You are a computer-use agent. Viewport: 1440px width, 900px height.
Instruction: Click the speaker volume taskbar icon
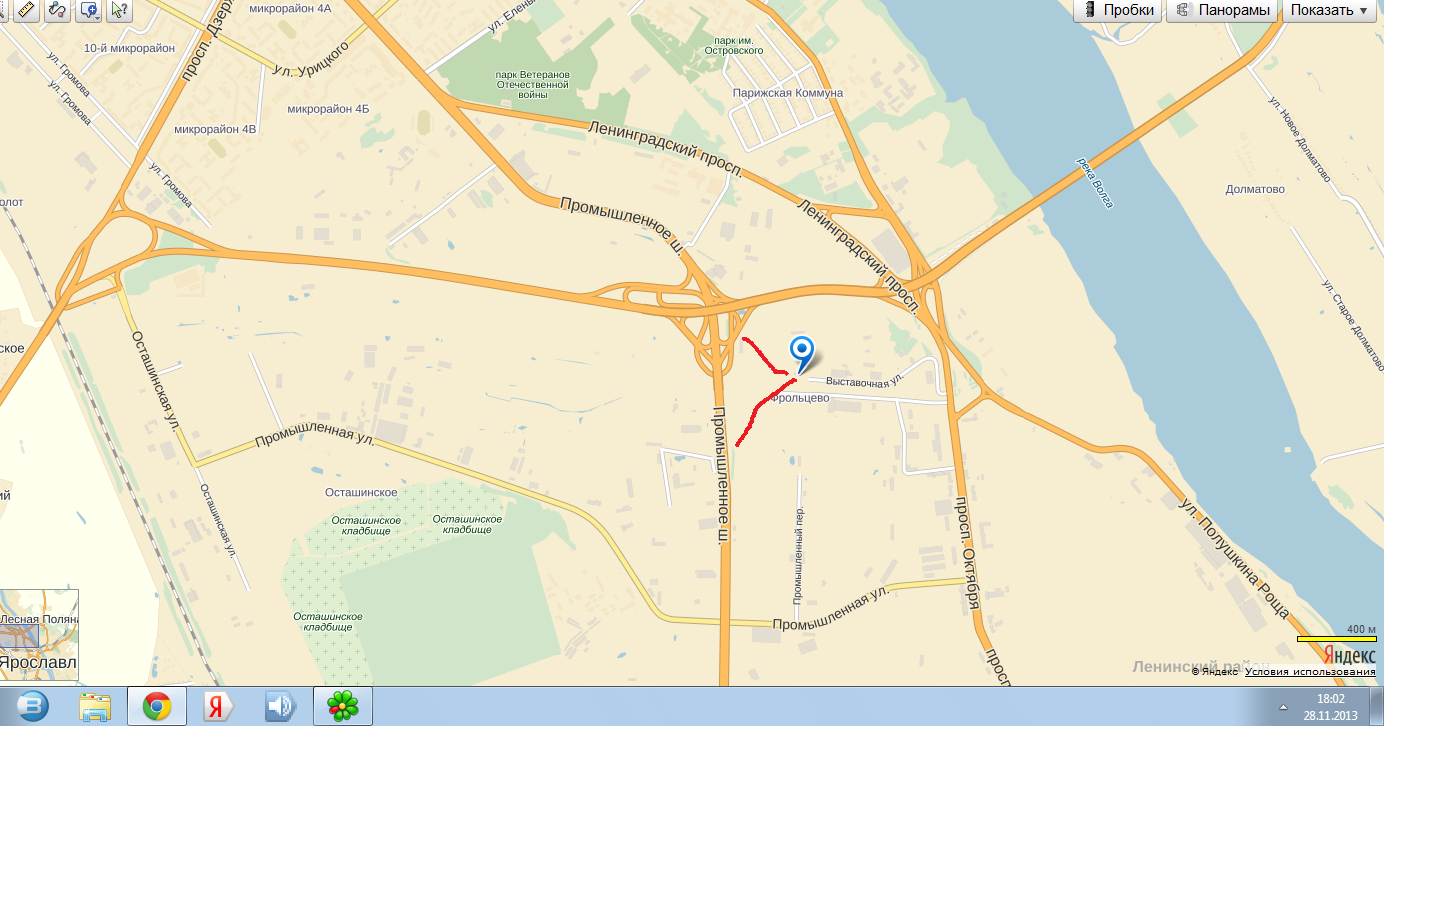[280, 706]
